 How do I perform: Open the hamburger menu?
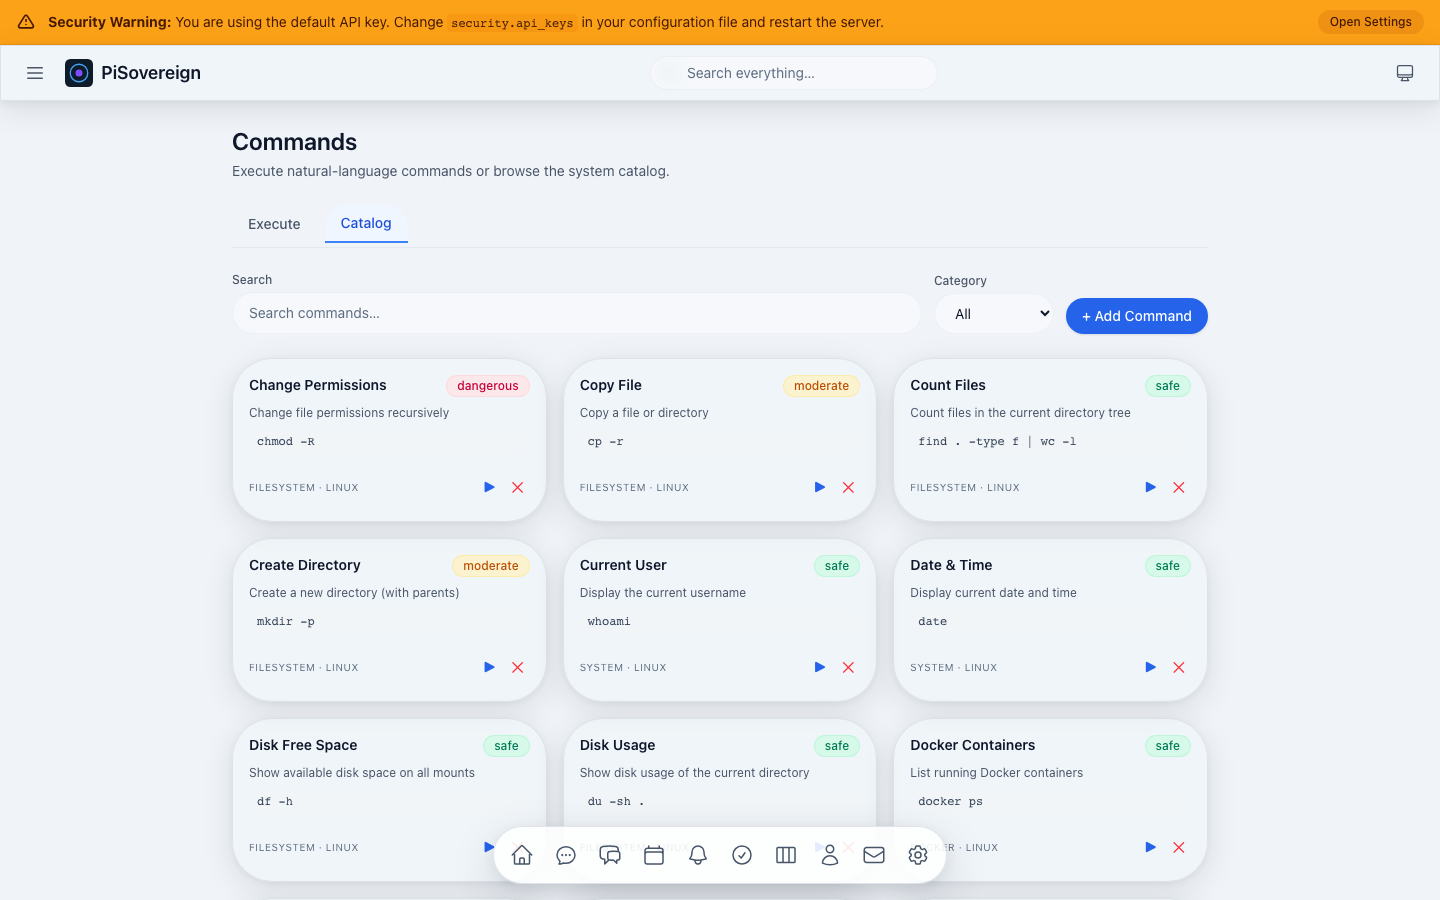pyautogui.click(x=35, y=72)
